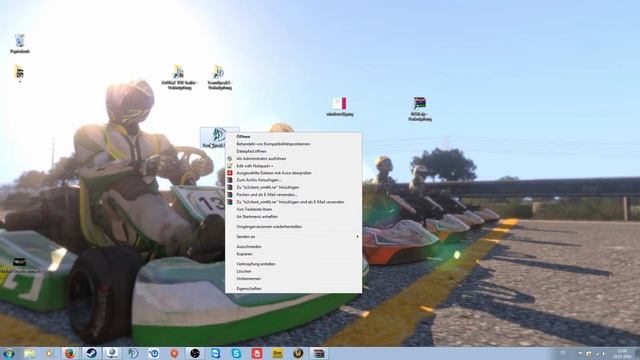Select the desktop icon below Papierkorb
Viewport: 640px width, 360px height.
point(19,73)
